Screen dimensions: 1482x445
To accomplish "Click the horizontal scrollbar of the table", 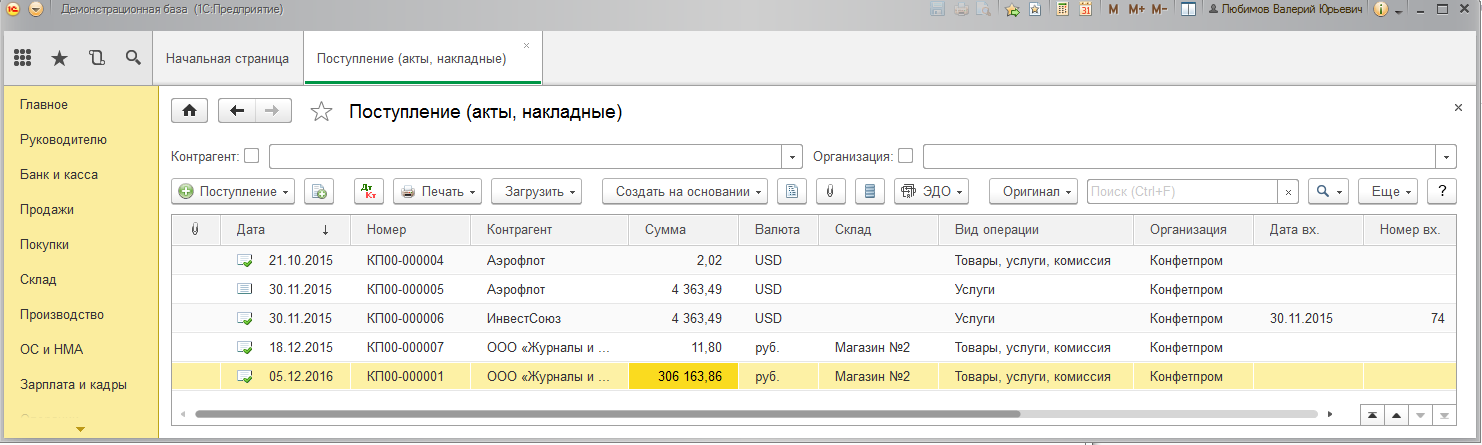I will (x=608, y=413).
